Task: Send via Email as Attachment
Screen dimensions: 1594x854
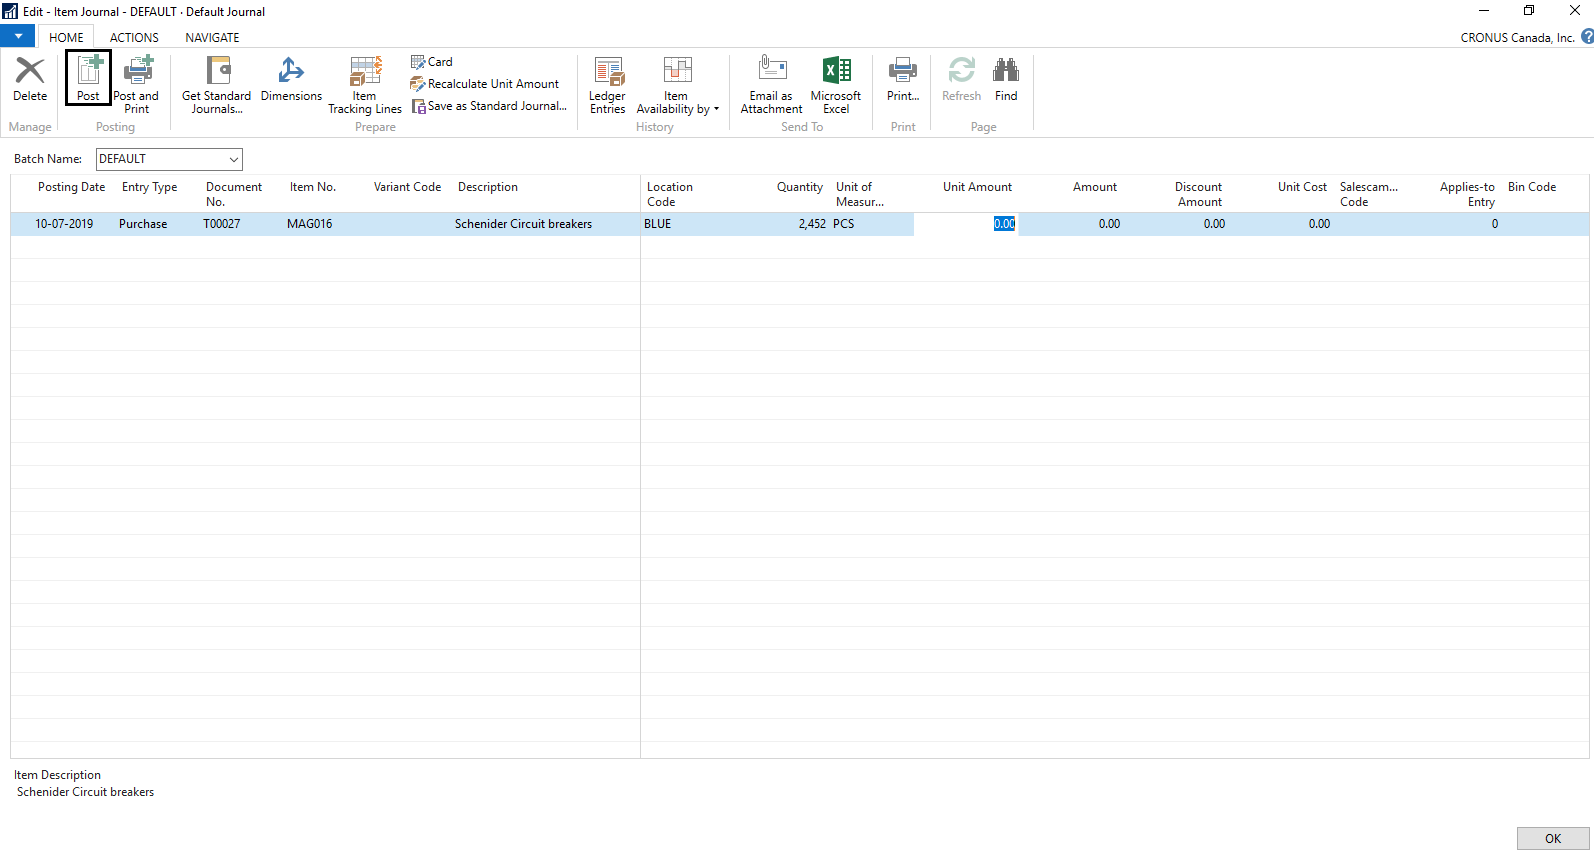Action: click(x=771, y=72)
